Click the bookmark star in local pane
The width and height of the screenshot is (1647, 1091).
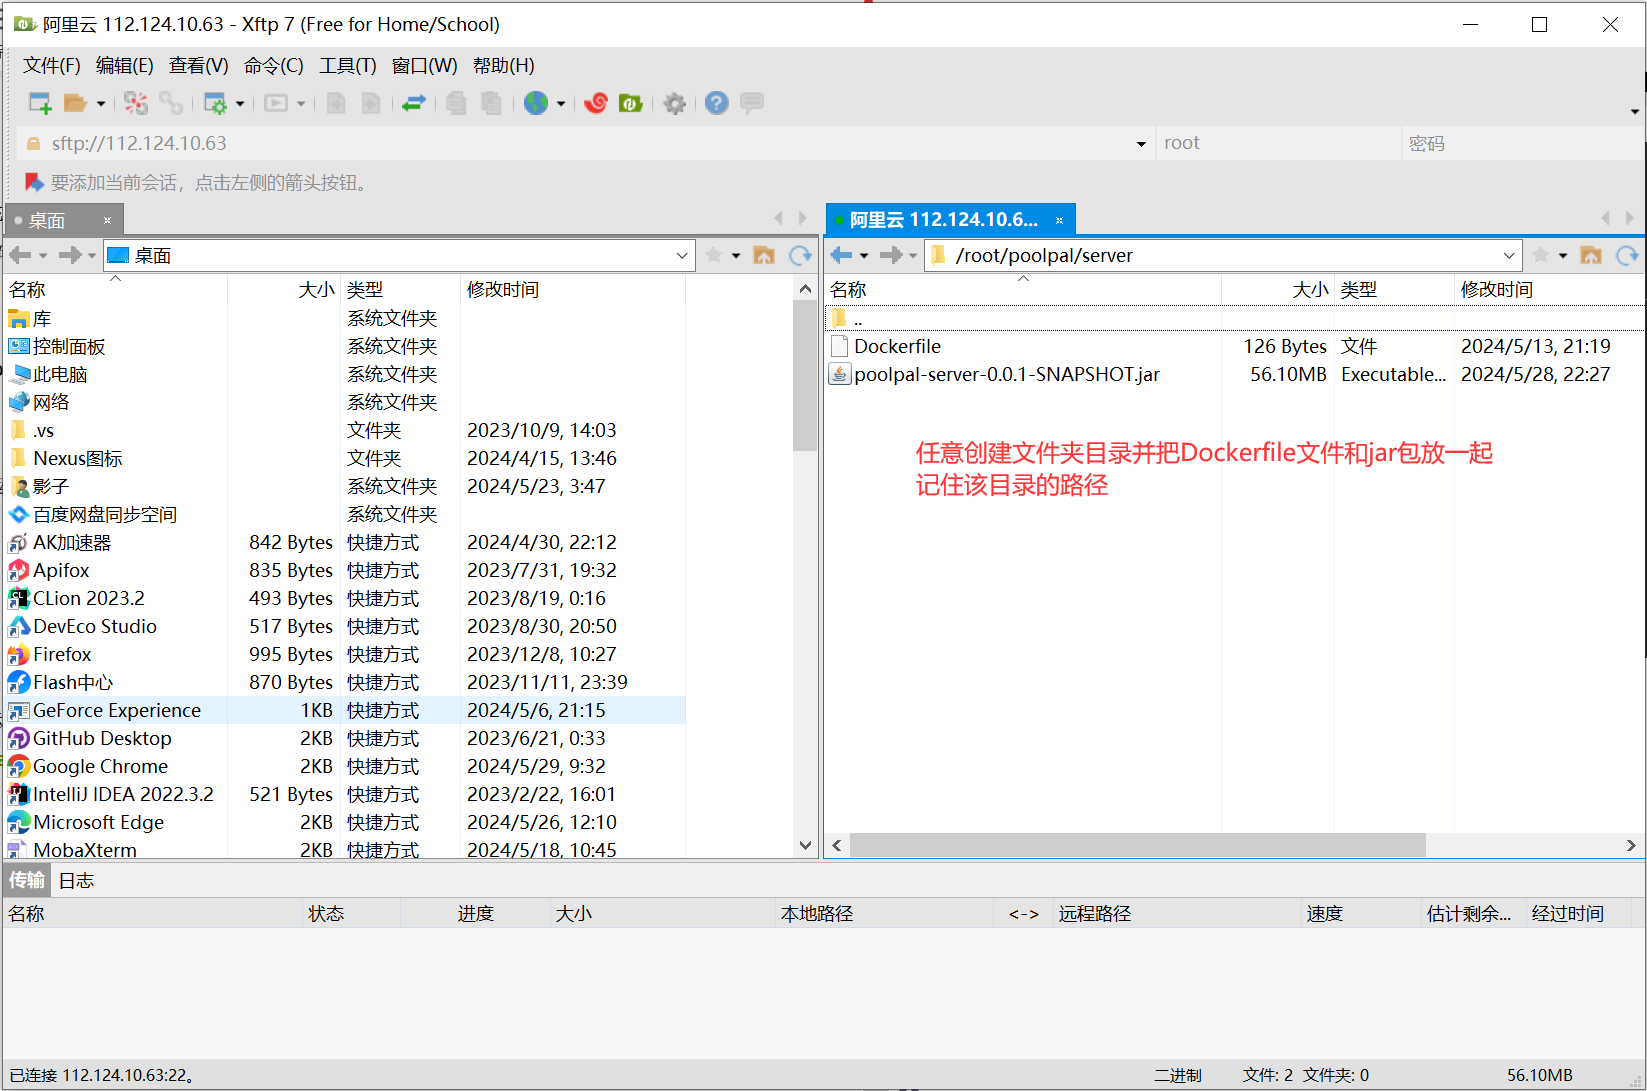pos(714,255)
